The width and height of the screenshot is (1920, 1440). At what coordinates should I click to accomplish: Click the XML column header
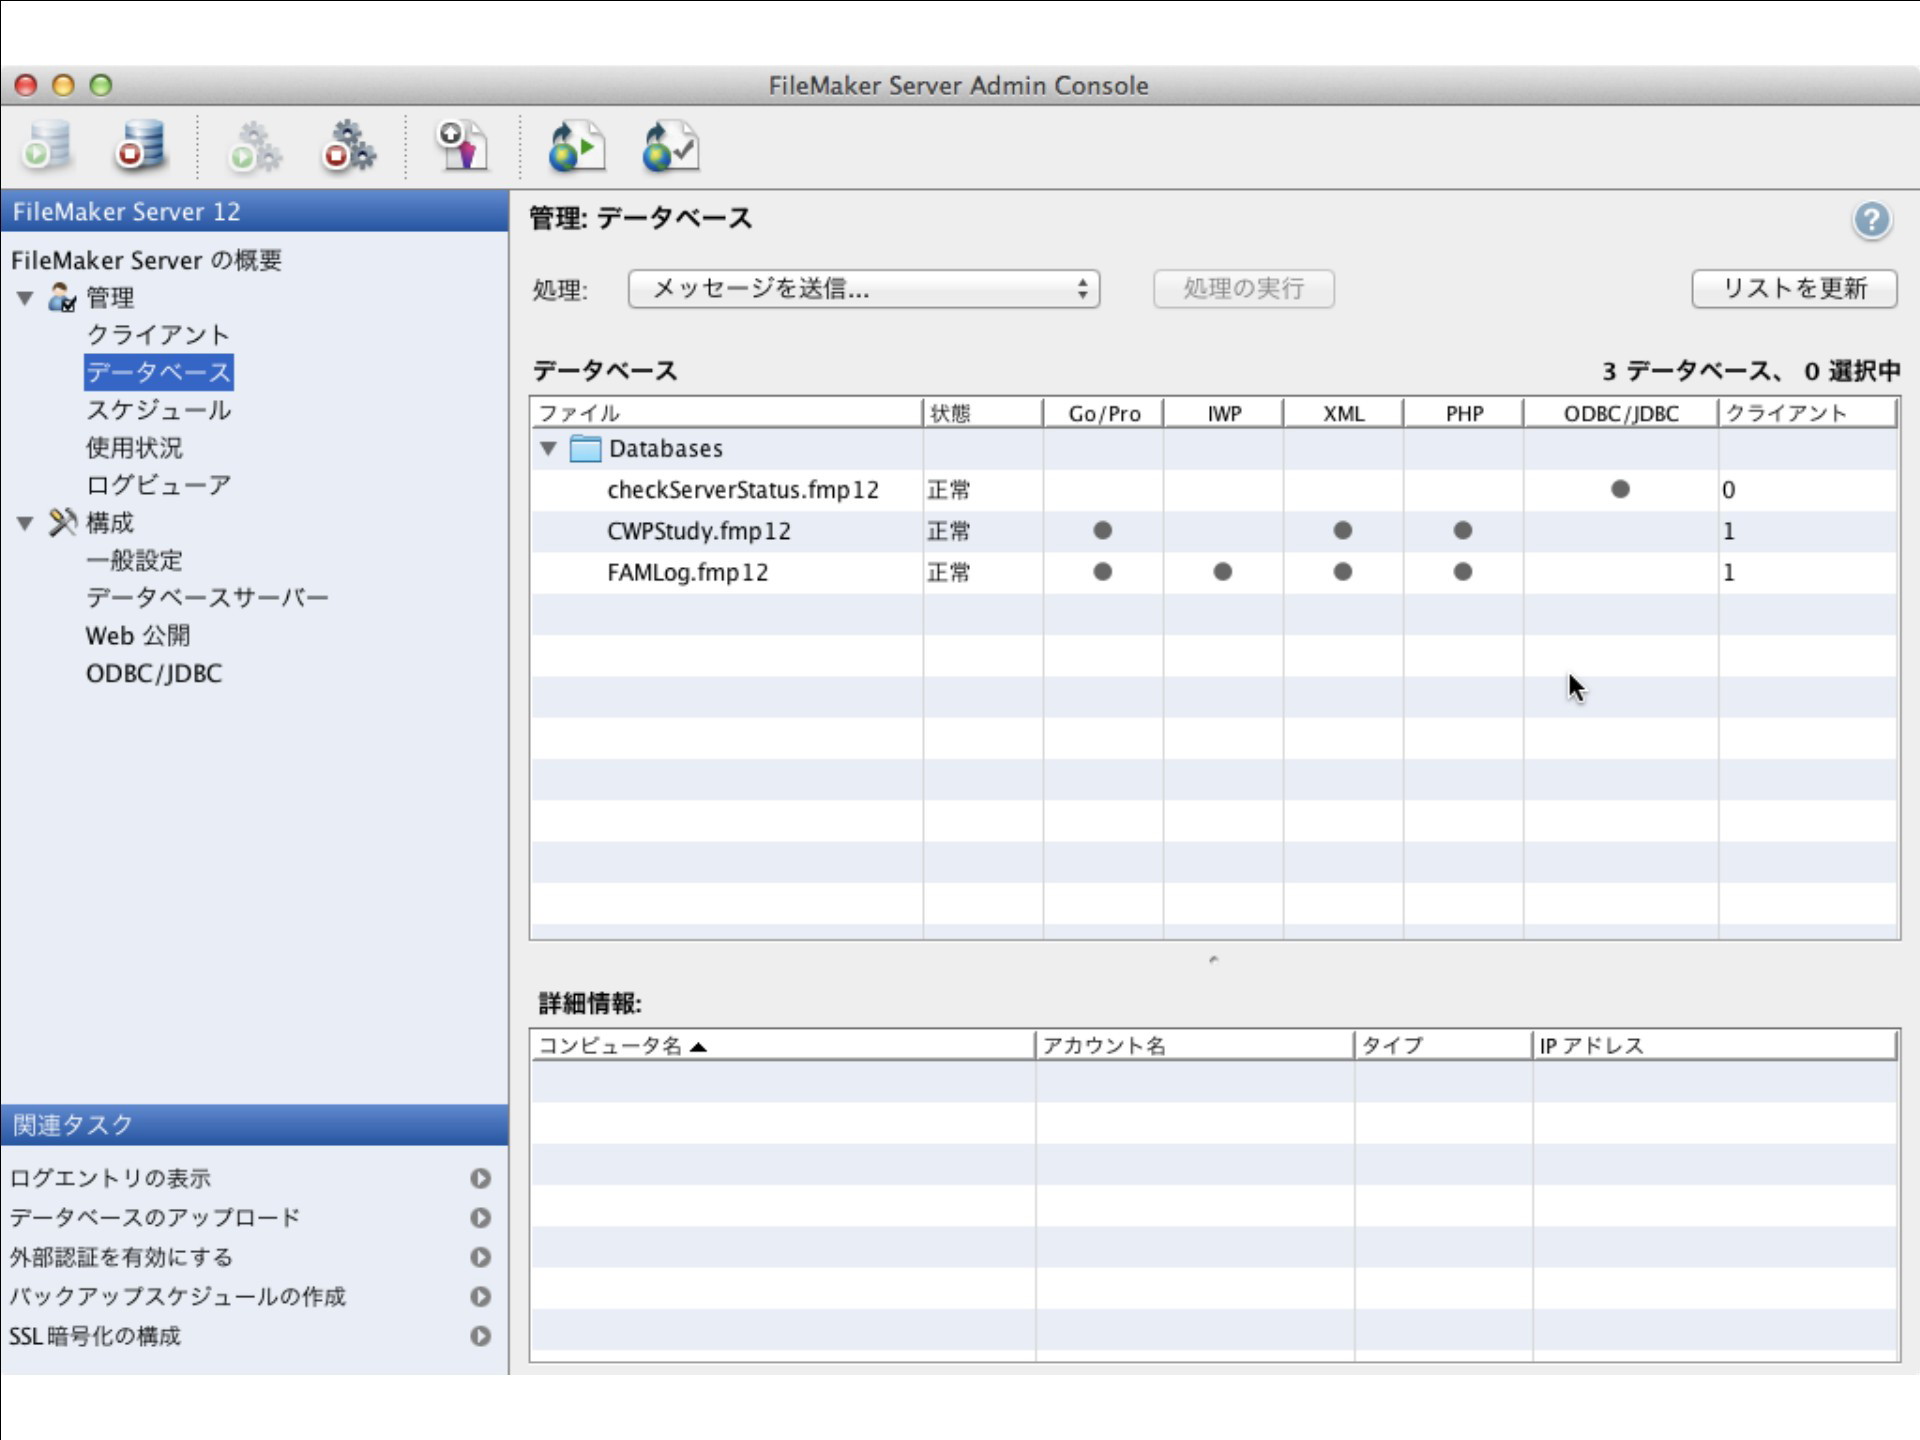(1343, 413)
